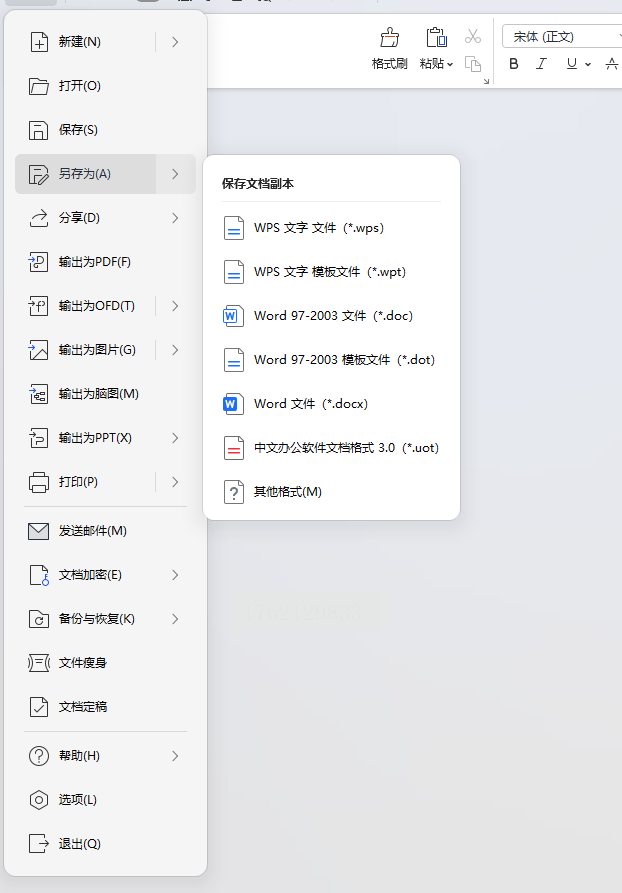Toggle Underline formatting
Image resolution: width=622 pixels, height=893 pixels.
tap(571, 64)
